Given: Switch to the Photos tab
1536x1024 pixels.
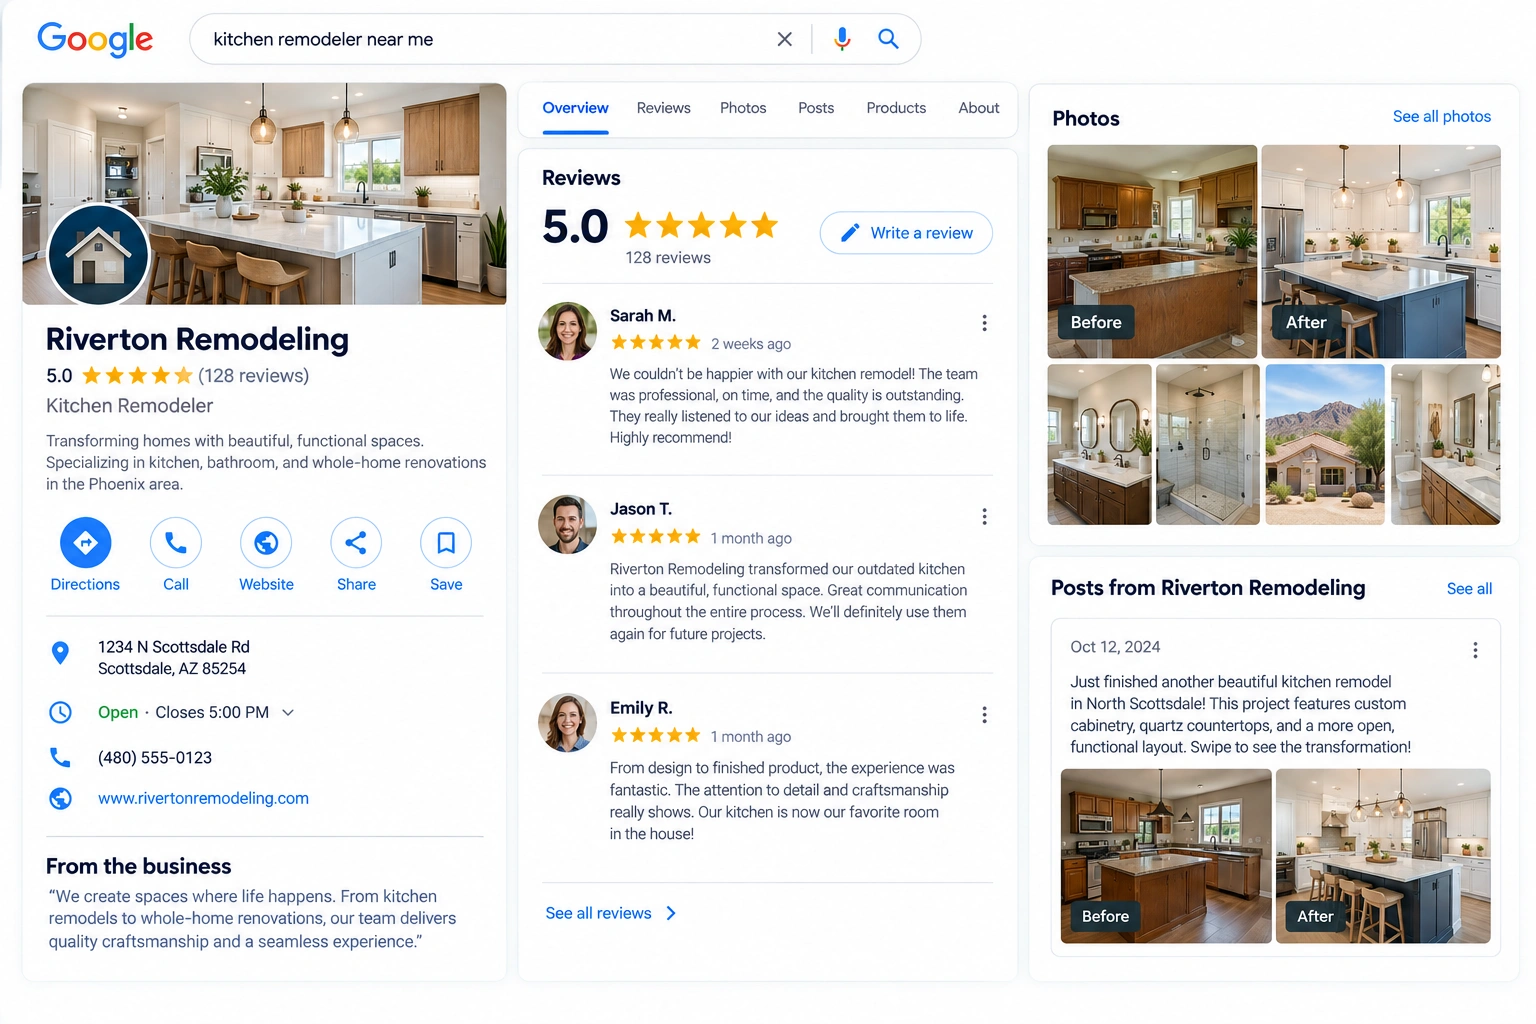Looking at the screenshot, I should pos(743,108).
